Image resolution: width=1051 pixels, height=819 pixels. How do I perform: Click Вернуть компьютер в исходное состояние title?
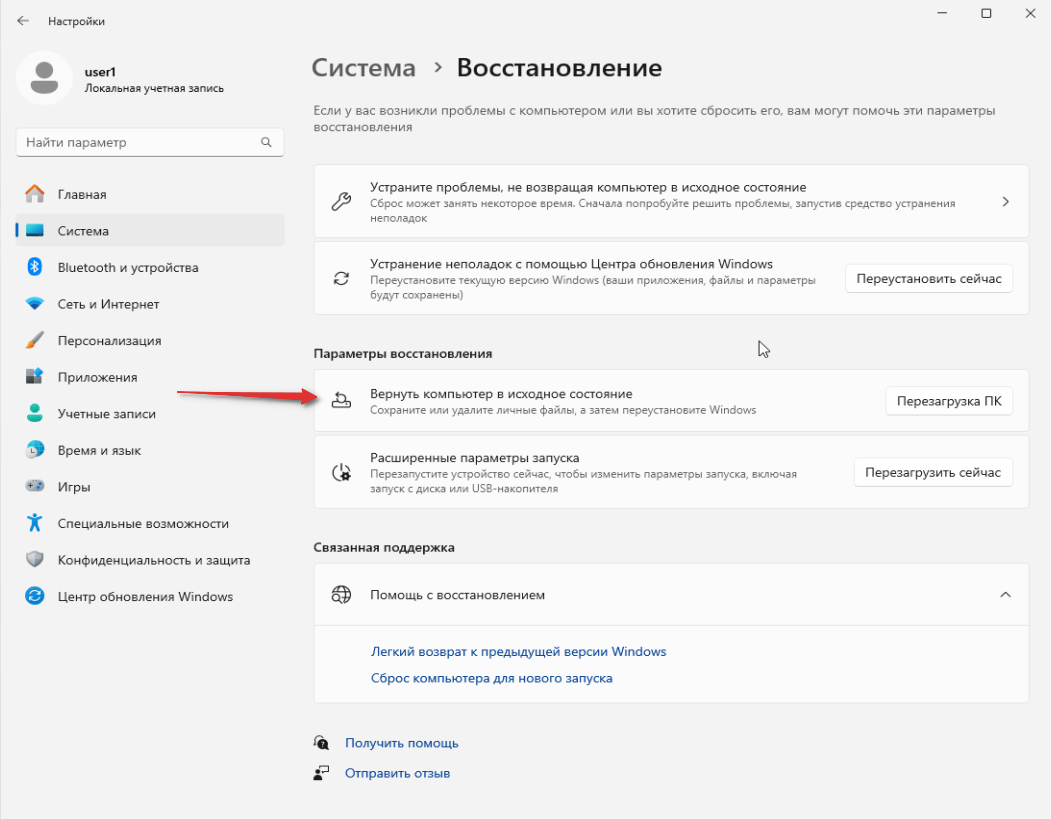501,393
